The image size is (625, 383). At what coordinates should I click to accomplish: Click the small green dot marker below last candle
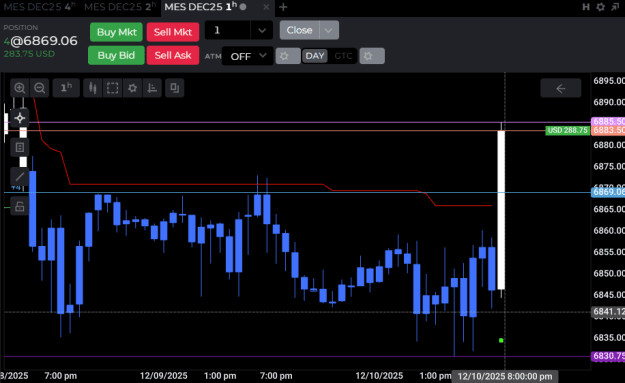[501, 340]
